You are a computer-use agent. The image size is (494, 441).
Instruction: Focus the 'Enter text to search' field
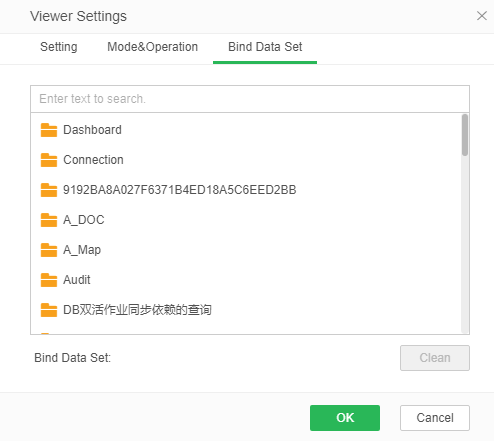(250, 99)
